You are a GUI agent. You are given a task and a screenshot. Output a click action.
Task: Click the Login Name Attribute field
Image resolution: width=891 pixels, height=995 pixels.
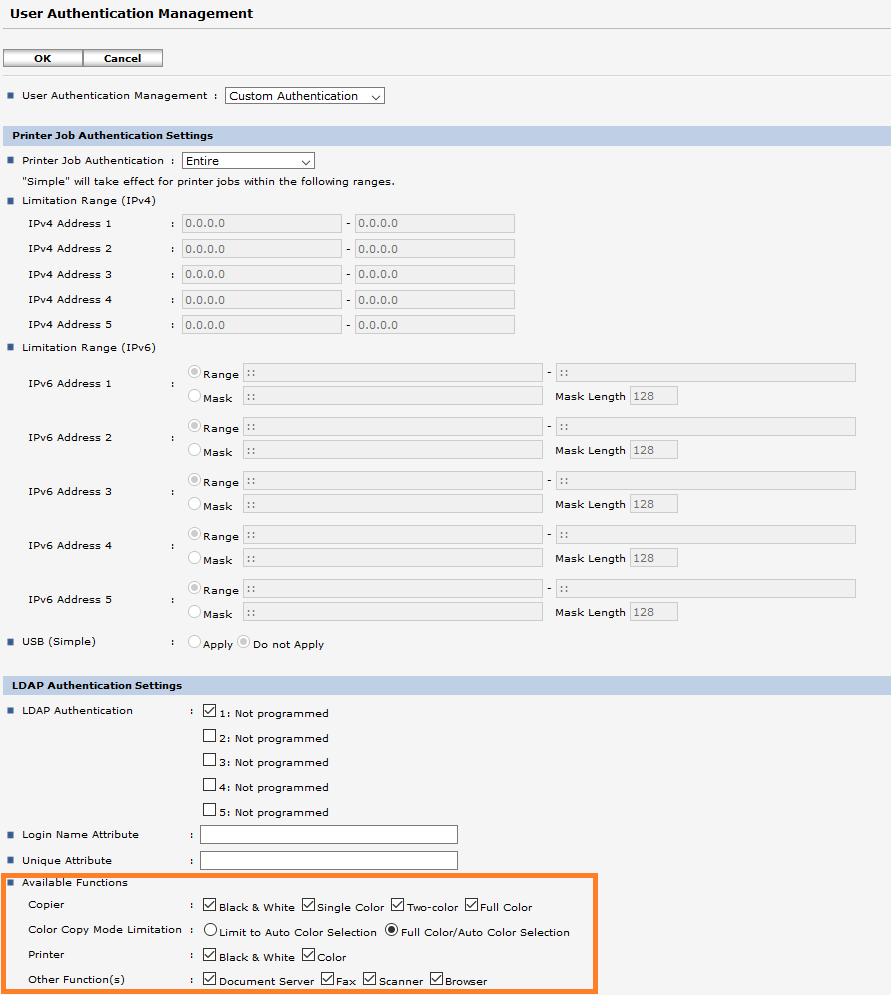coord(328,835)
